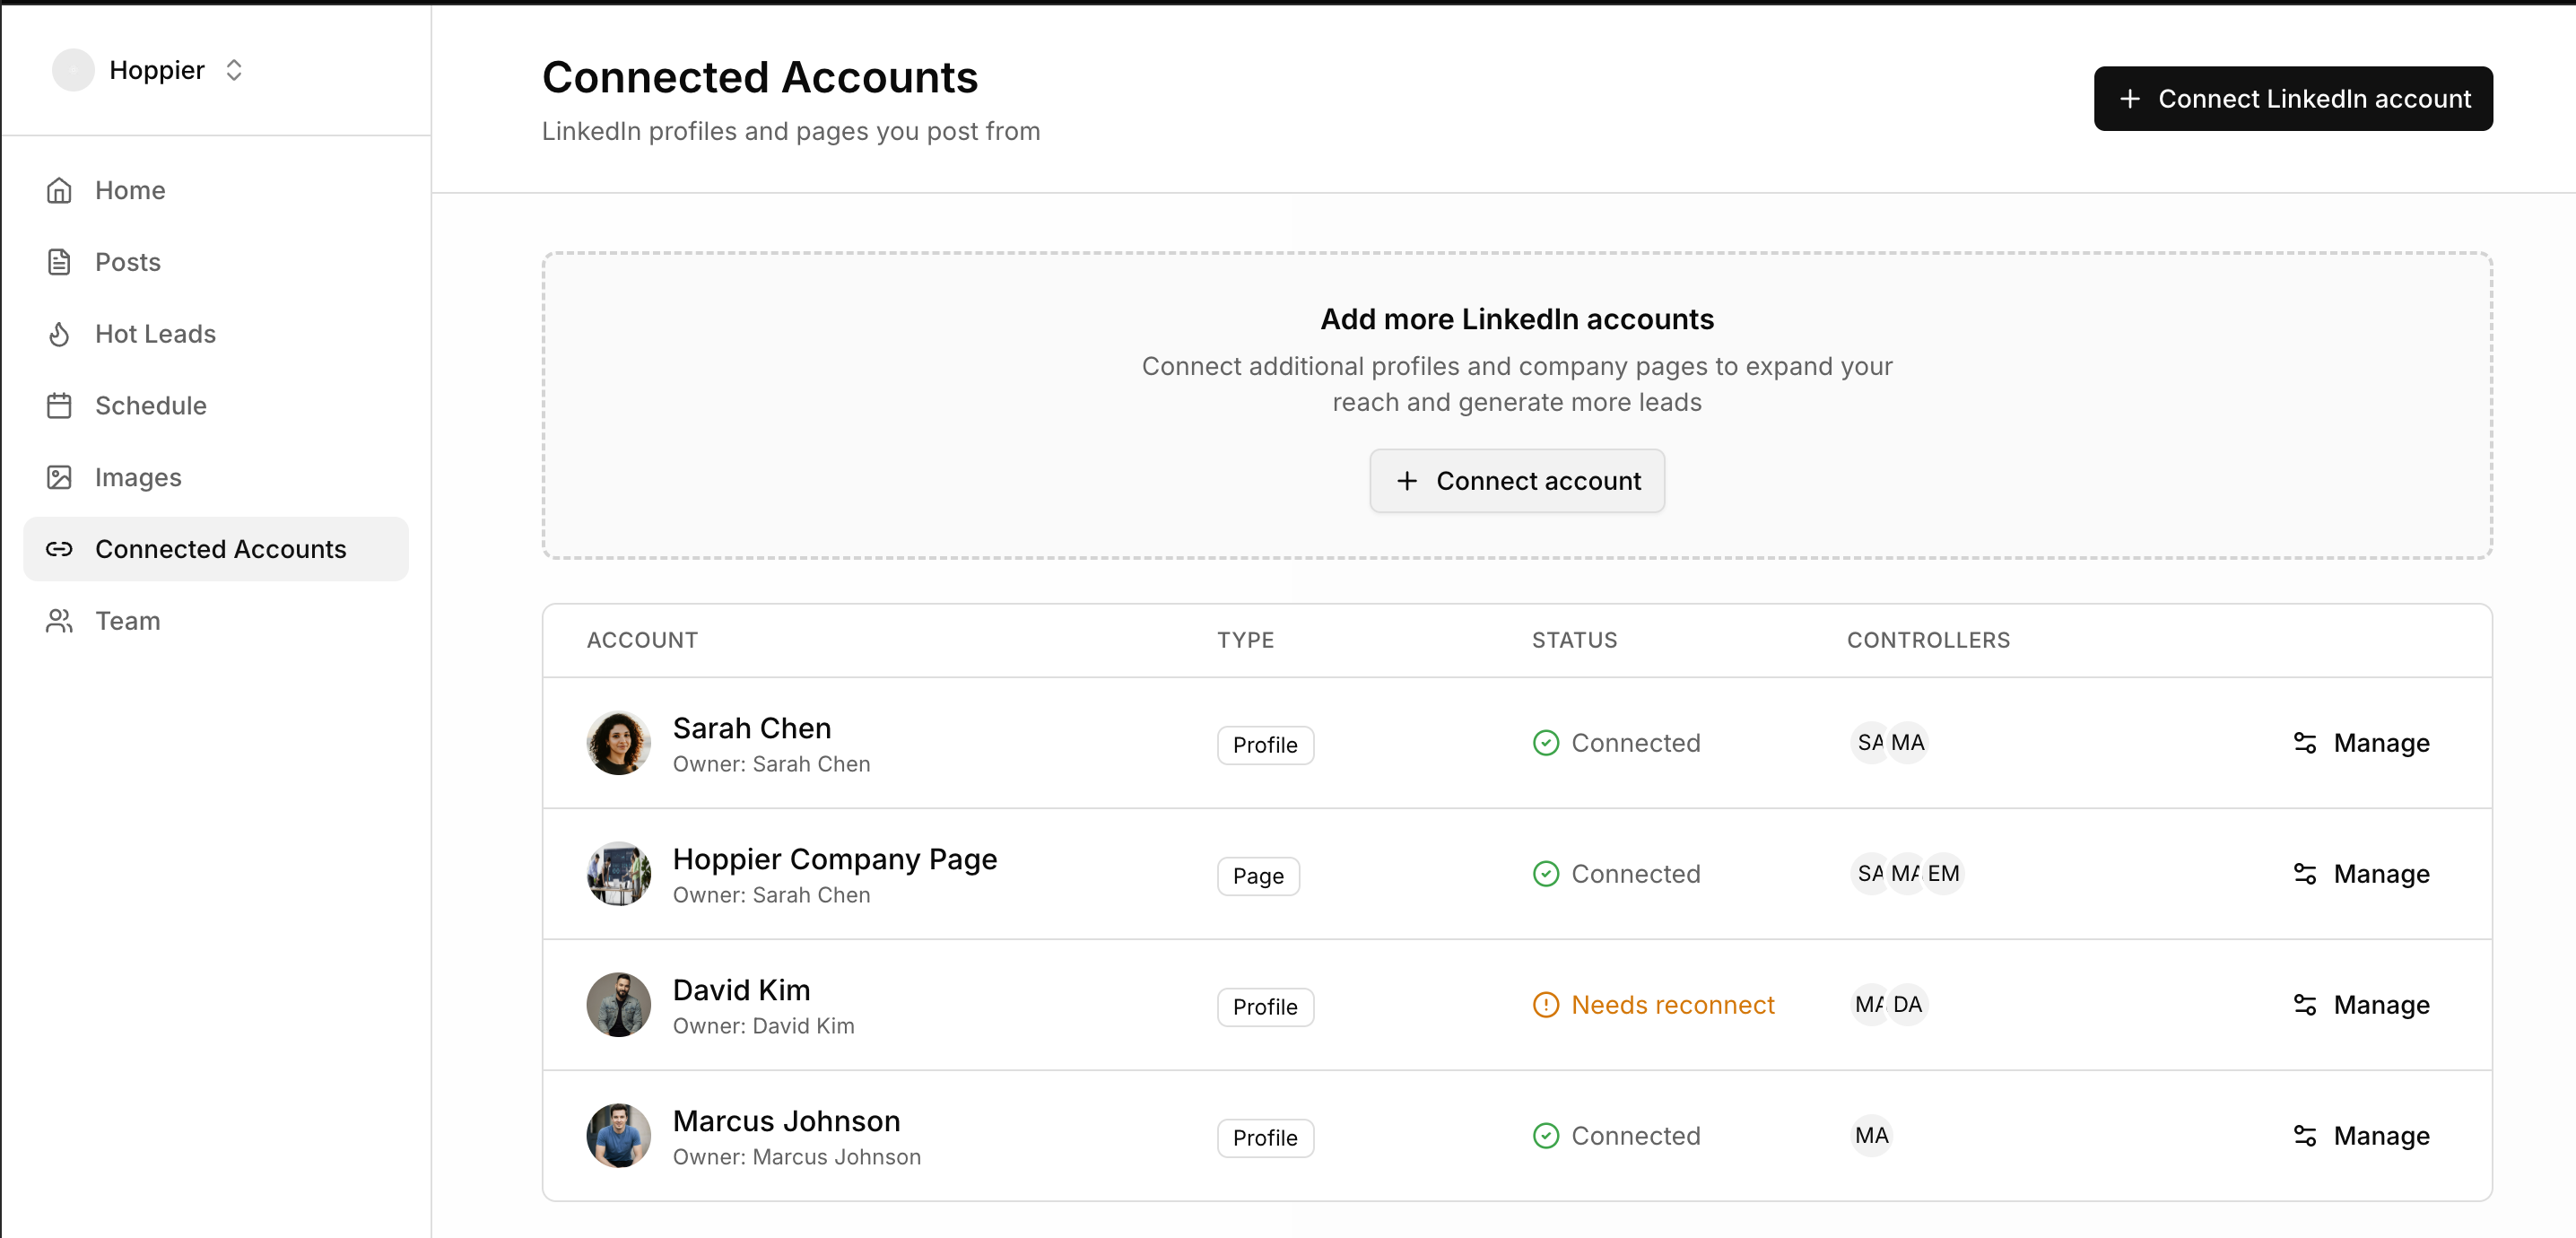This screenshot has height=1238, width=2576.
Task: Go to Hot Leads page
Action: [x=155, y=334]
